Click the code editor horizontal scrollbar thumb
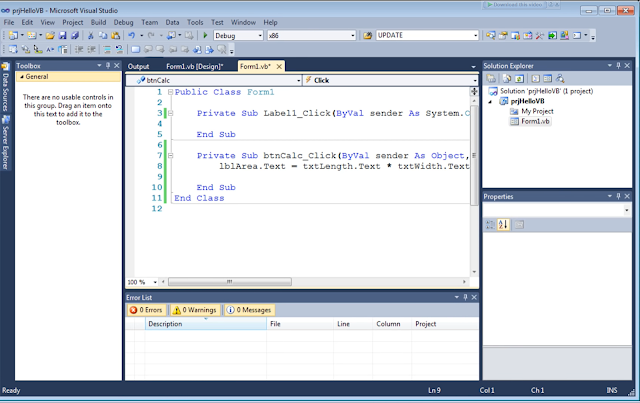The height and width of the screenshot is (403, 640). pyautogui.click(x=230, y=282)
